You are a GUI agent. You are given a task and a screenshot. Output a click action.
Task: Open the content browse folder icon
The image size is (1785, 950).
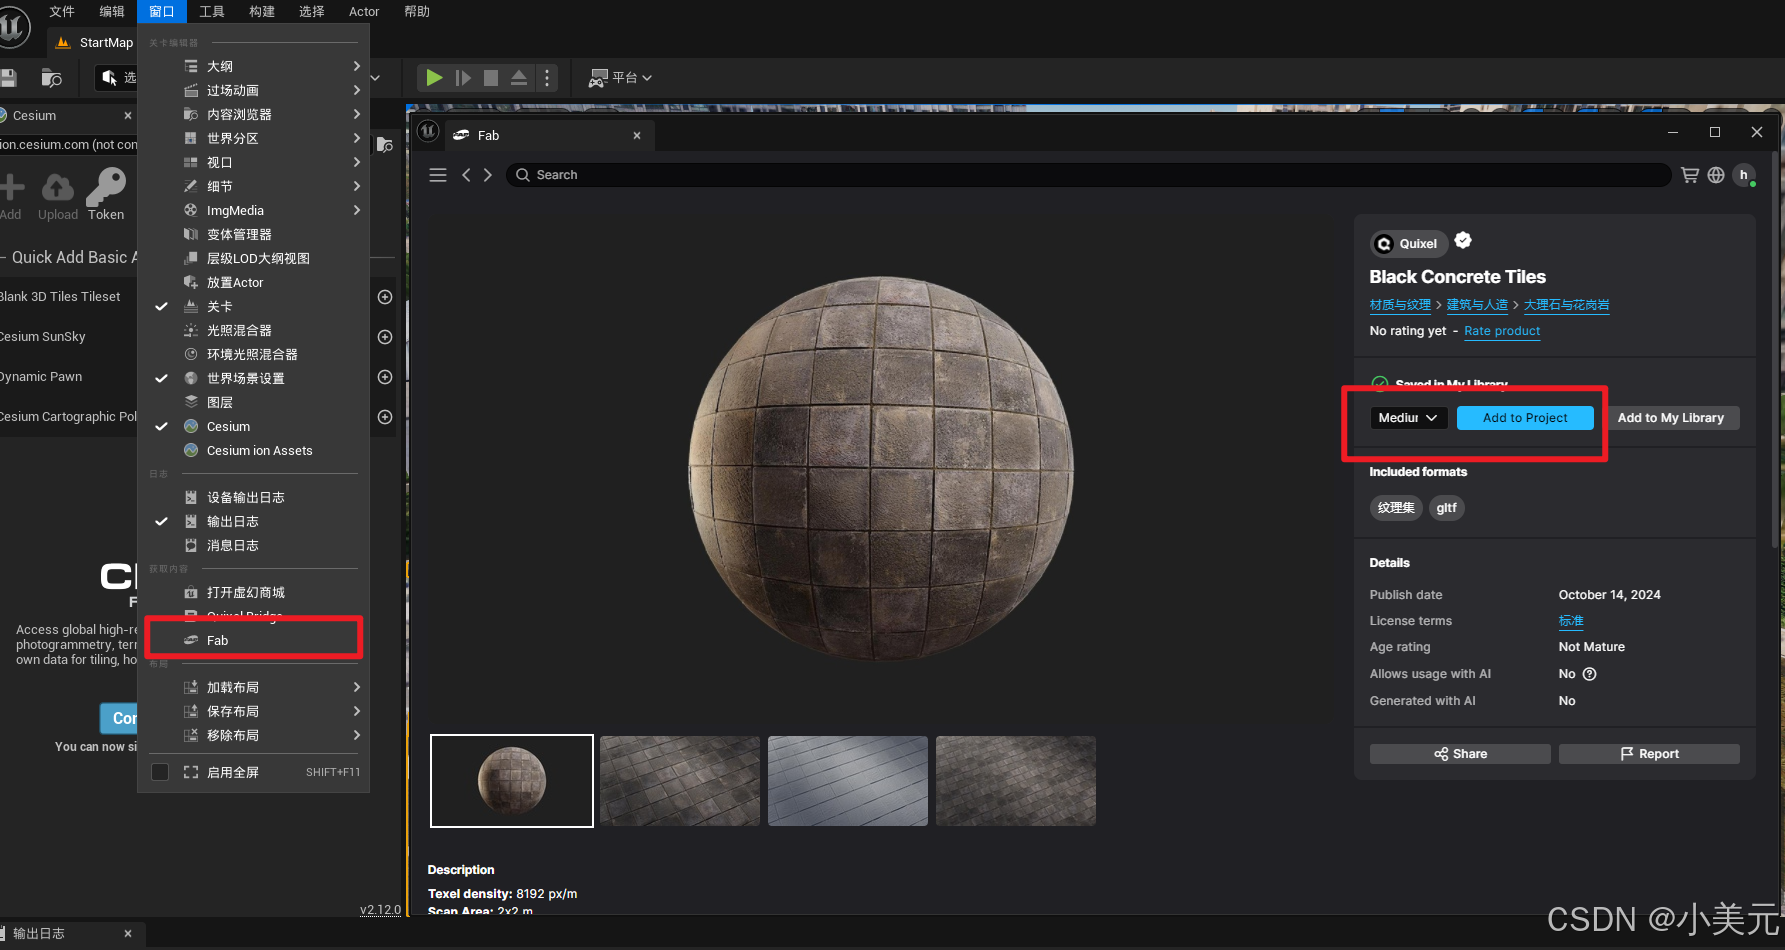[52, 78]
